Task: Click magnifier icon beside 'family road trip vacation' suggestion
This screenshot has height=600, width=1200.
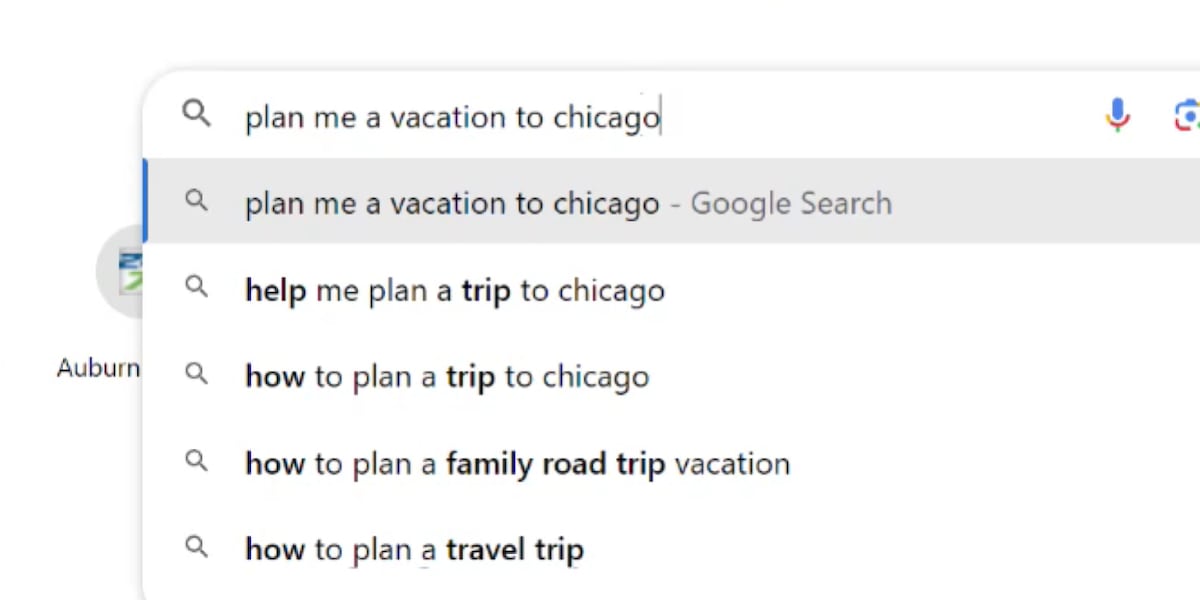Action: (197, 461)
